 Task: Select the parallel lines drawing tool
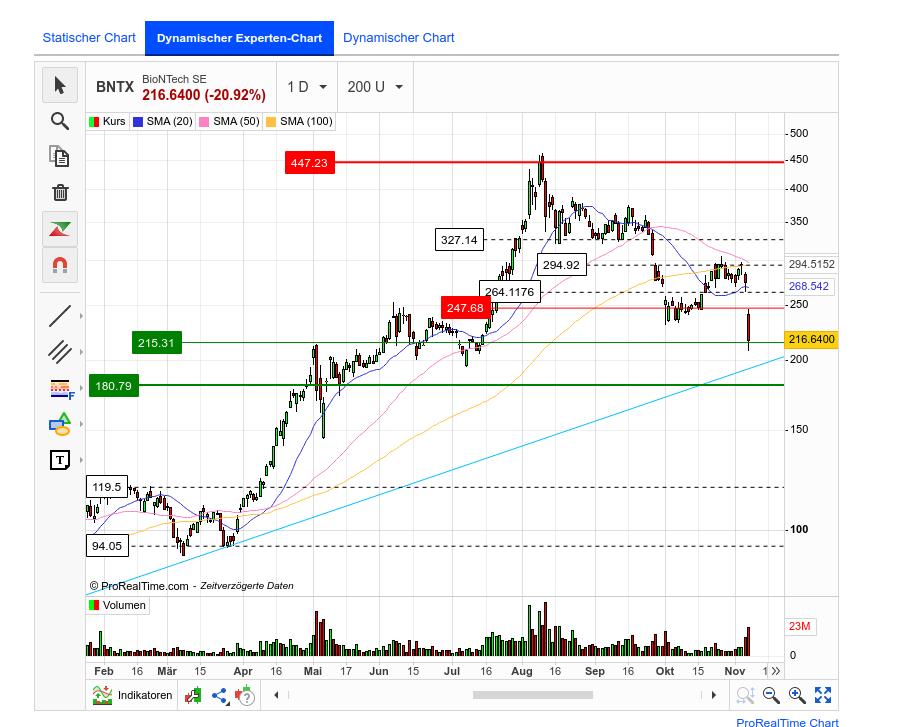pyautogui.click(x=60, y=352)
